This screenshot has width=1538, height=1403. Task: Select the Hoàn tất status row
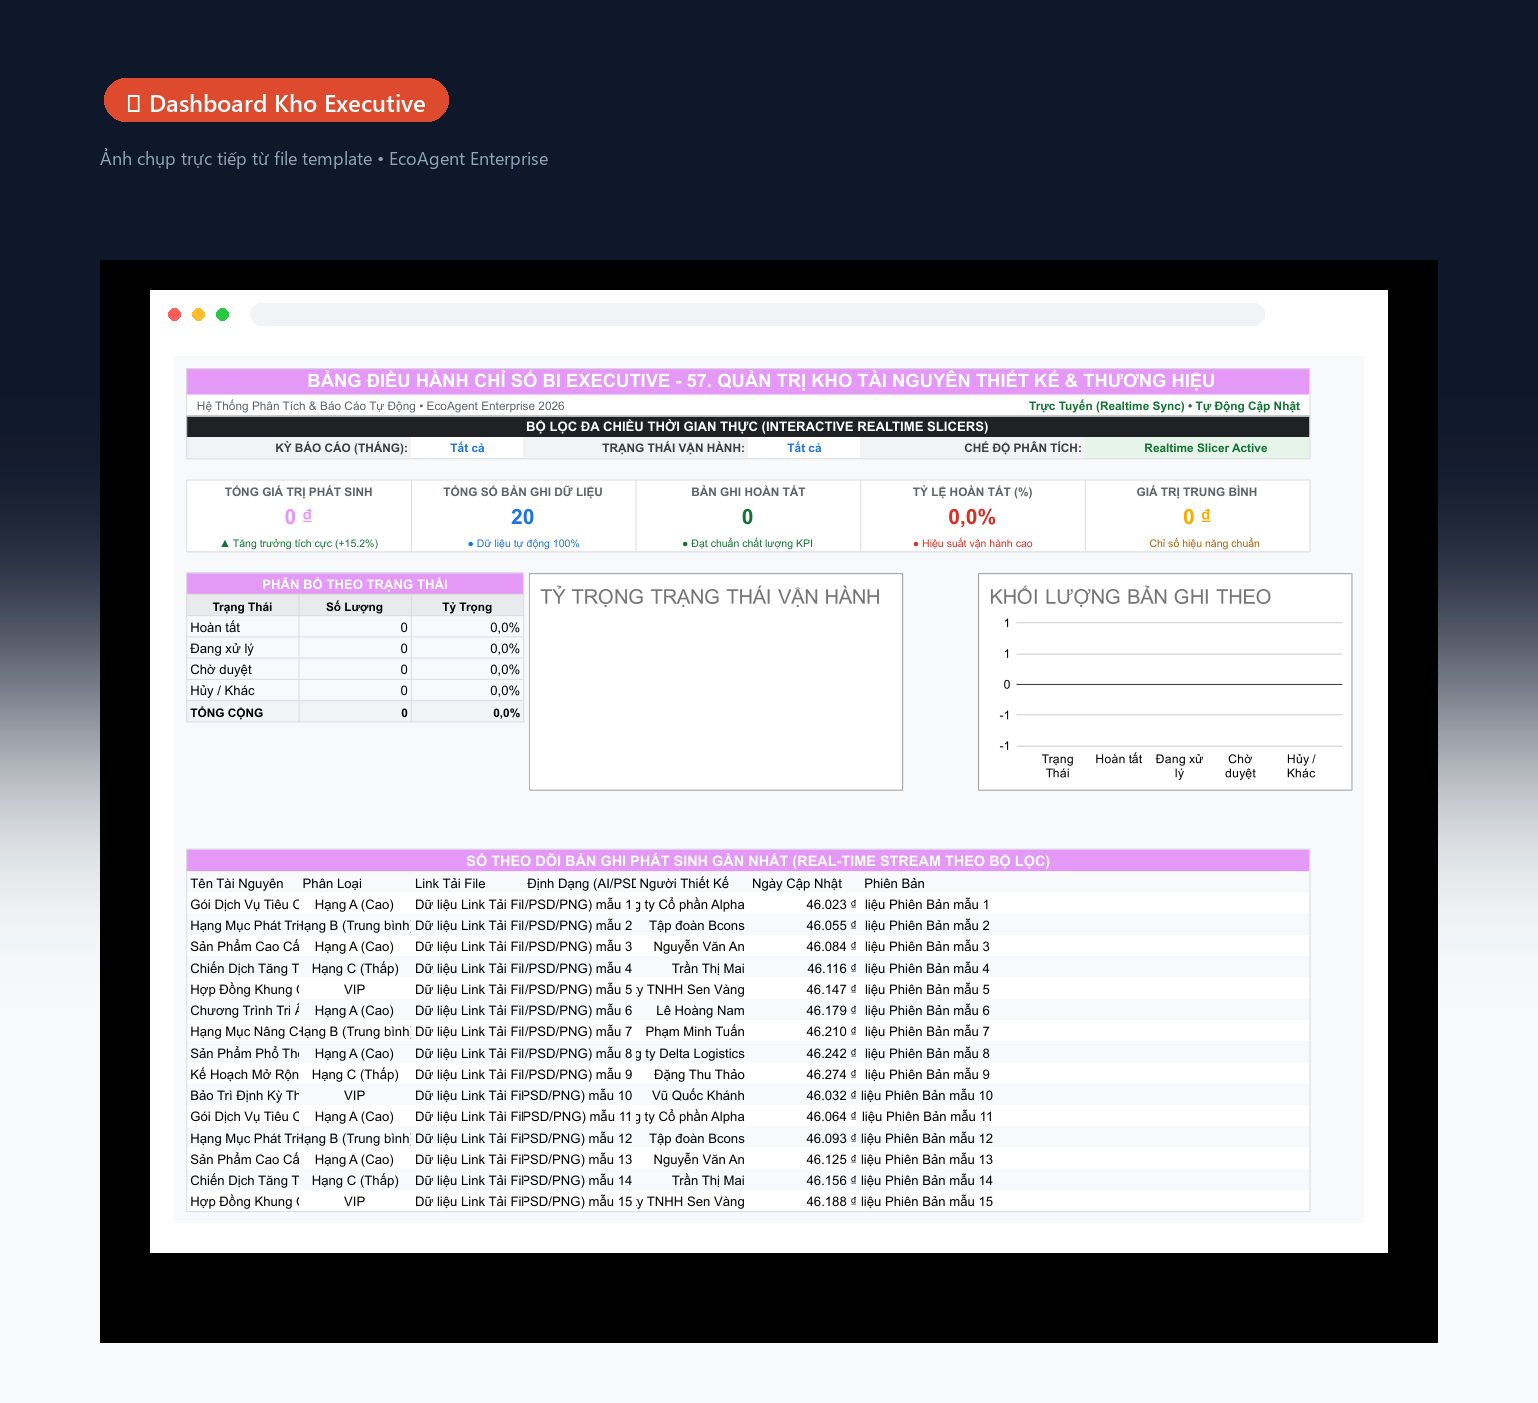pyautogui.click(x=355, y=628)
